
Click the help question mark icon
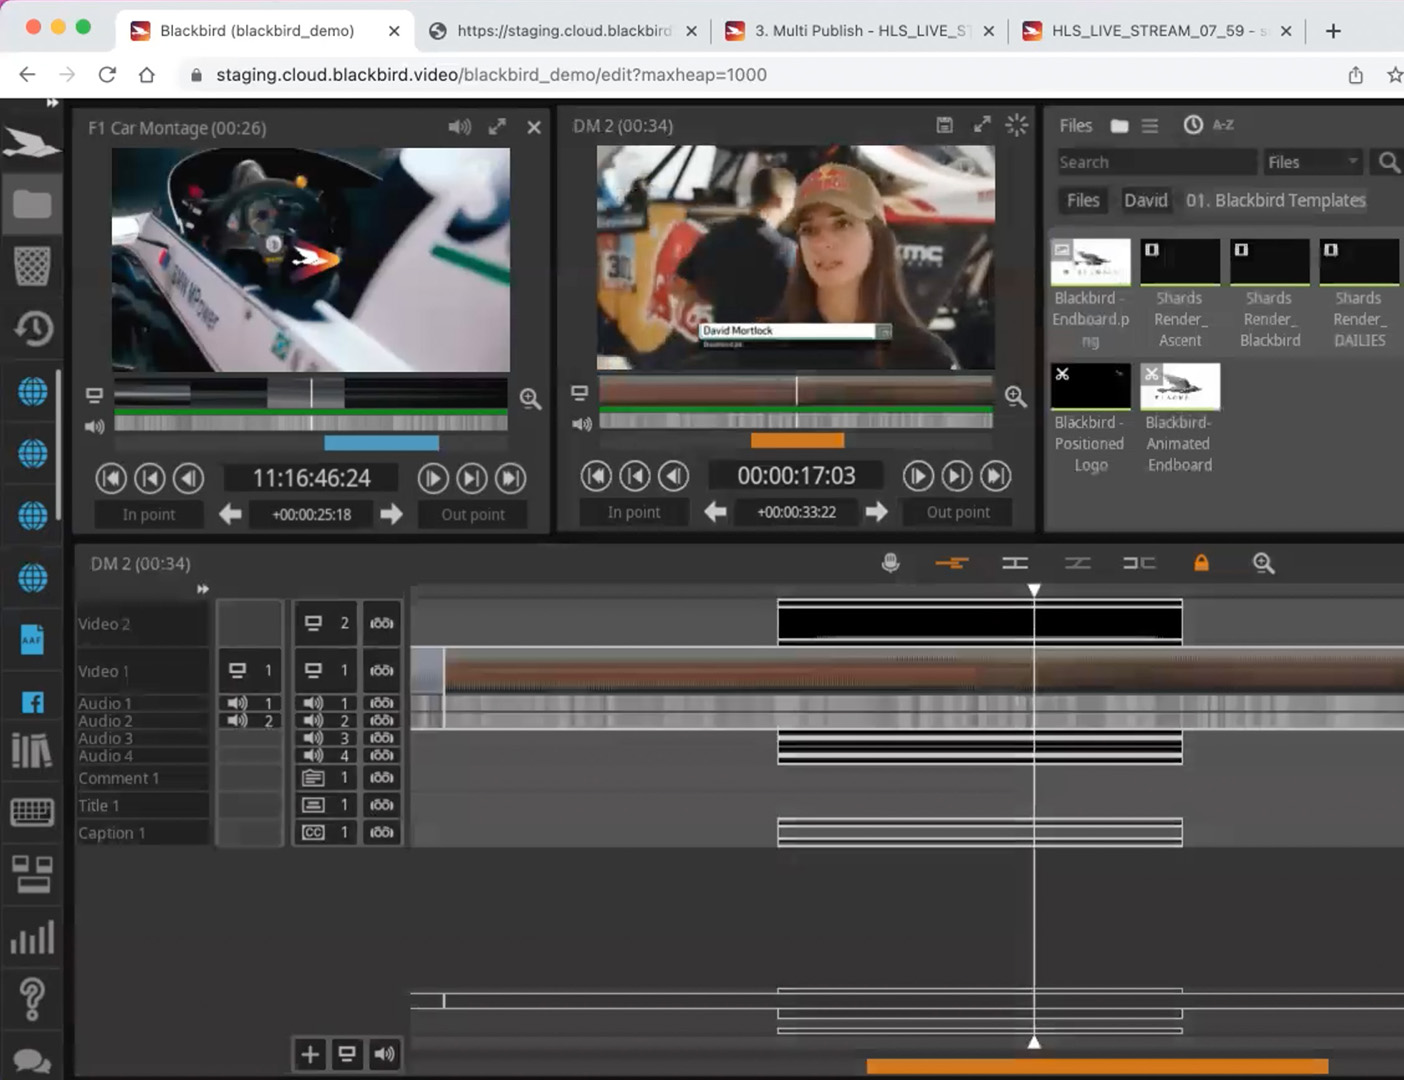pyautogui.click(x=32, y=998)
